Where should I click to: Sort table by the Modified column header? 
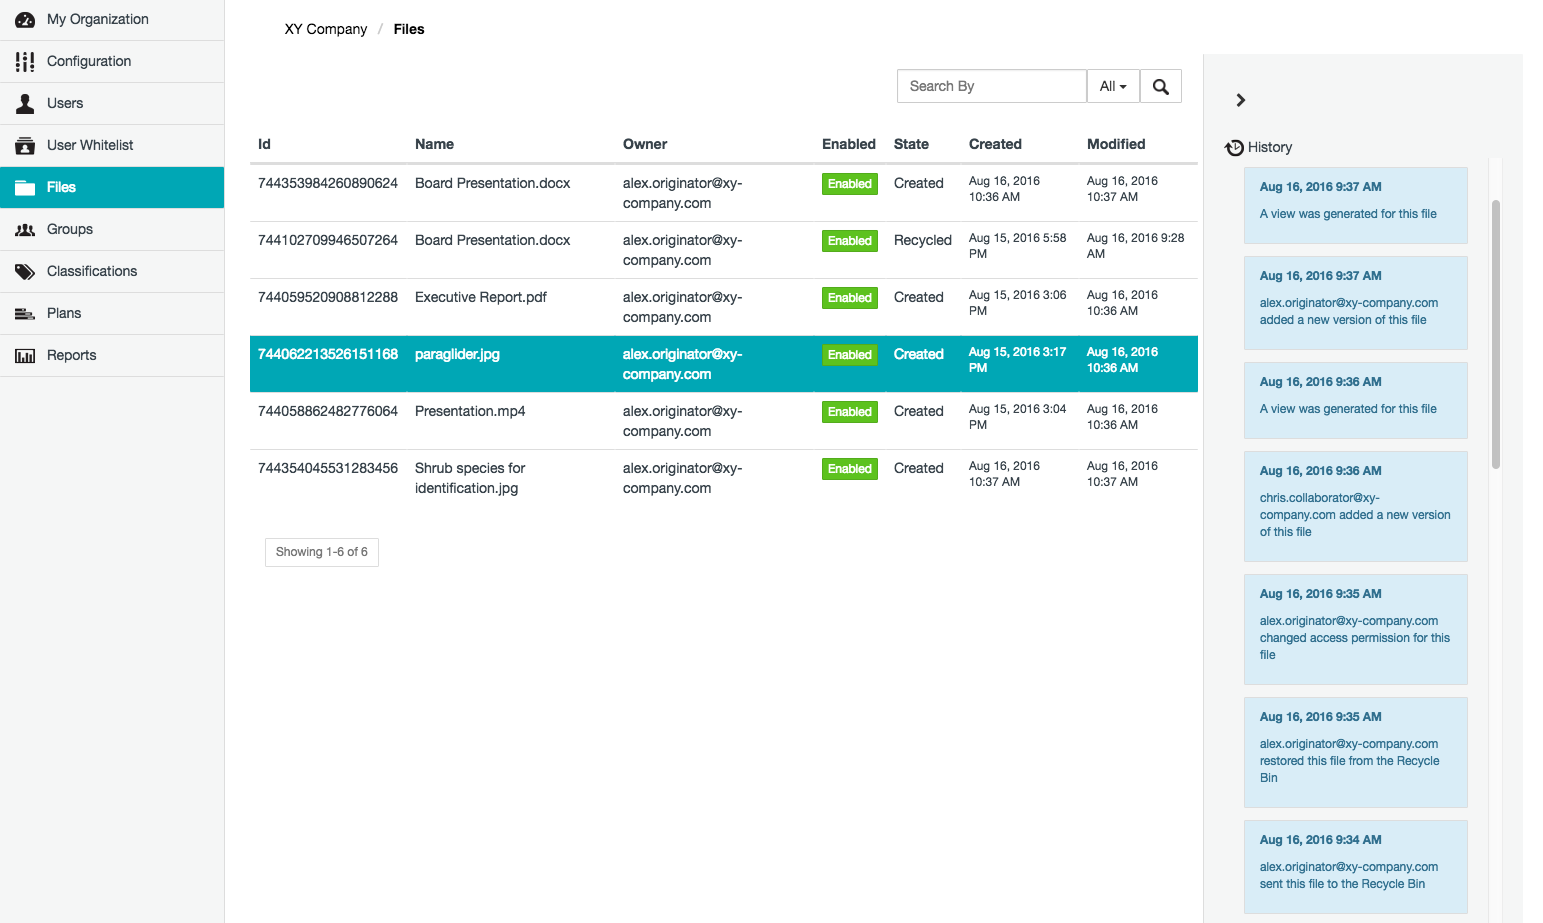click(x=1116, y=144)
